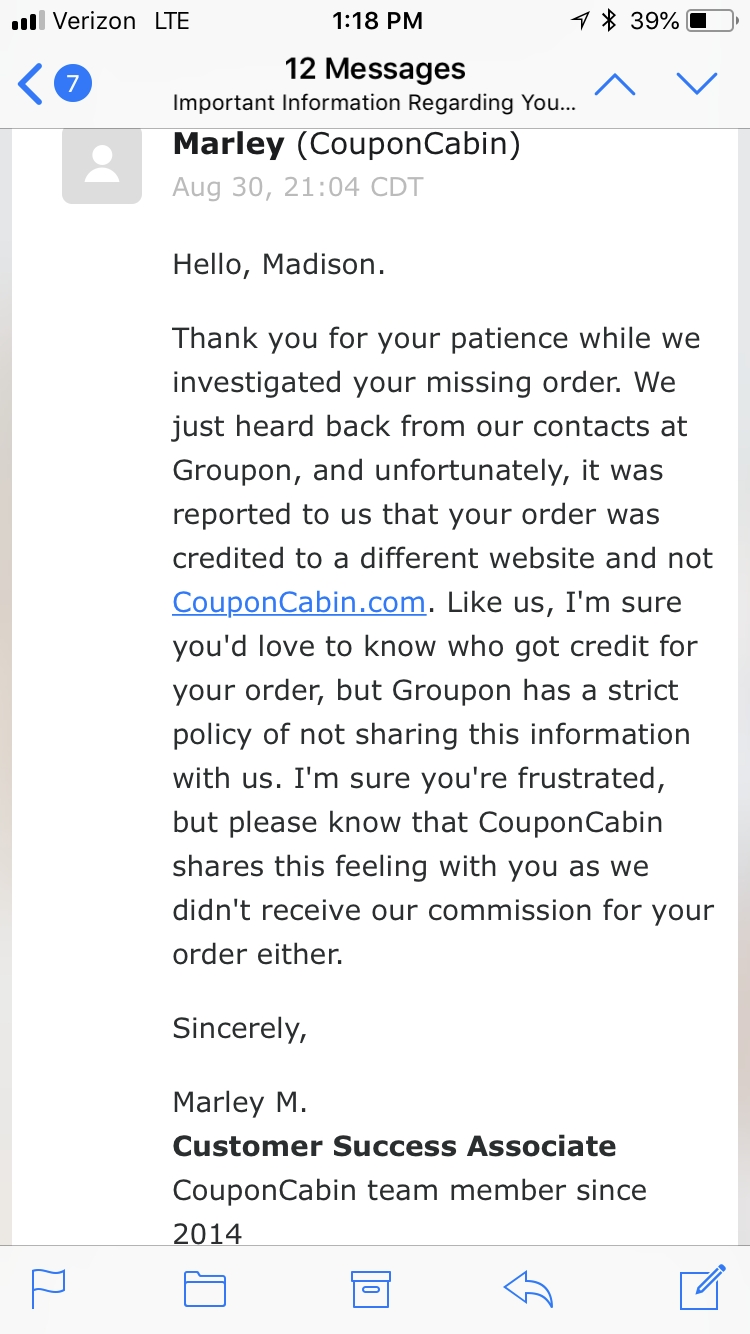This screenshot has width=750, height=1334.
Task: Tap sender name Marley (CouponCabin)
Action: pyautogui.click(x=346, y=145)
